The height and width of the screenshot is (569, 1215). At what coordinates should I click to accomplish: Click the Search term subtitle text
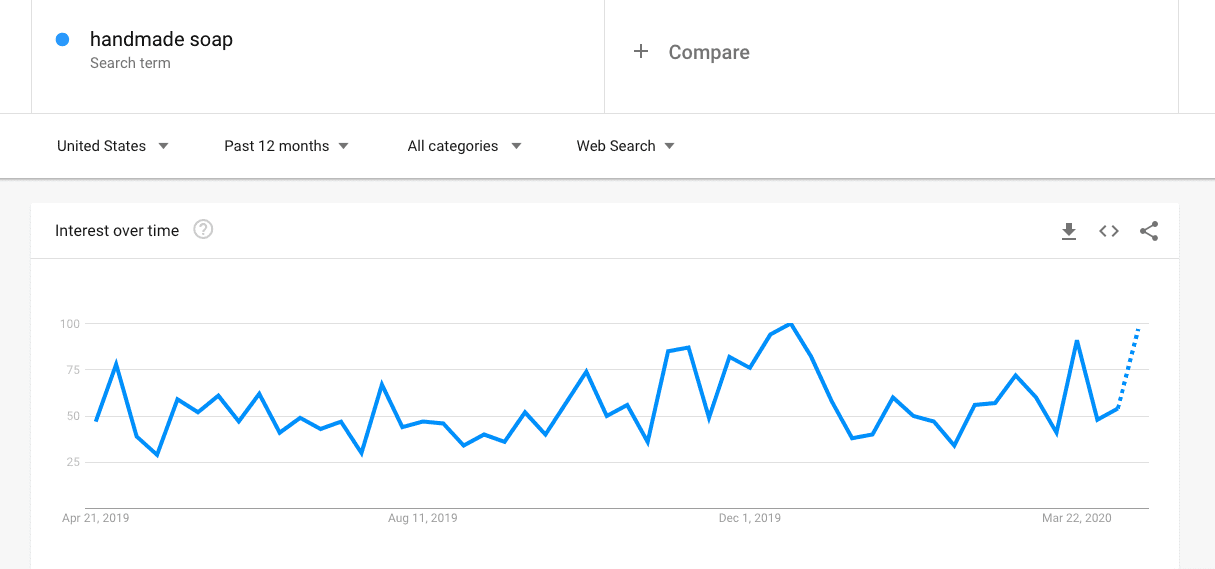tap(130, 63)
